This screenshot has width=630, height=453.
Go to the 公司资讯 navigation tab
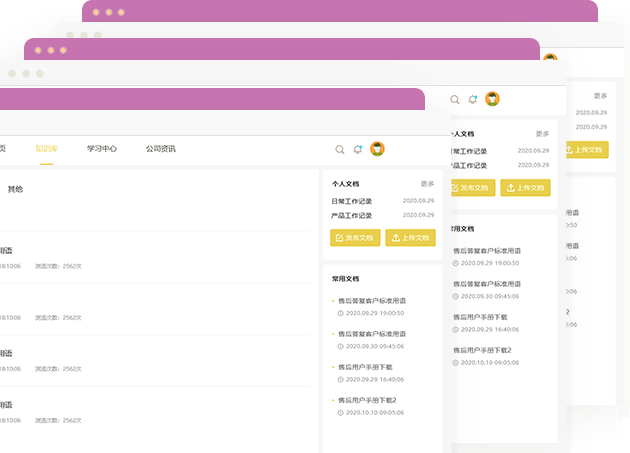160,148
